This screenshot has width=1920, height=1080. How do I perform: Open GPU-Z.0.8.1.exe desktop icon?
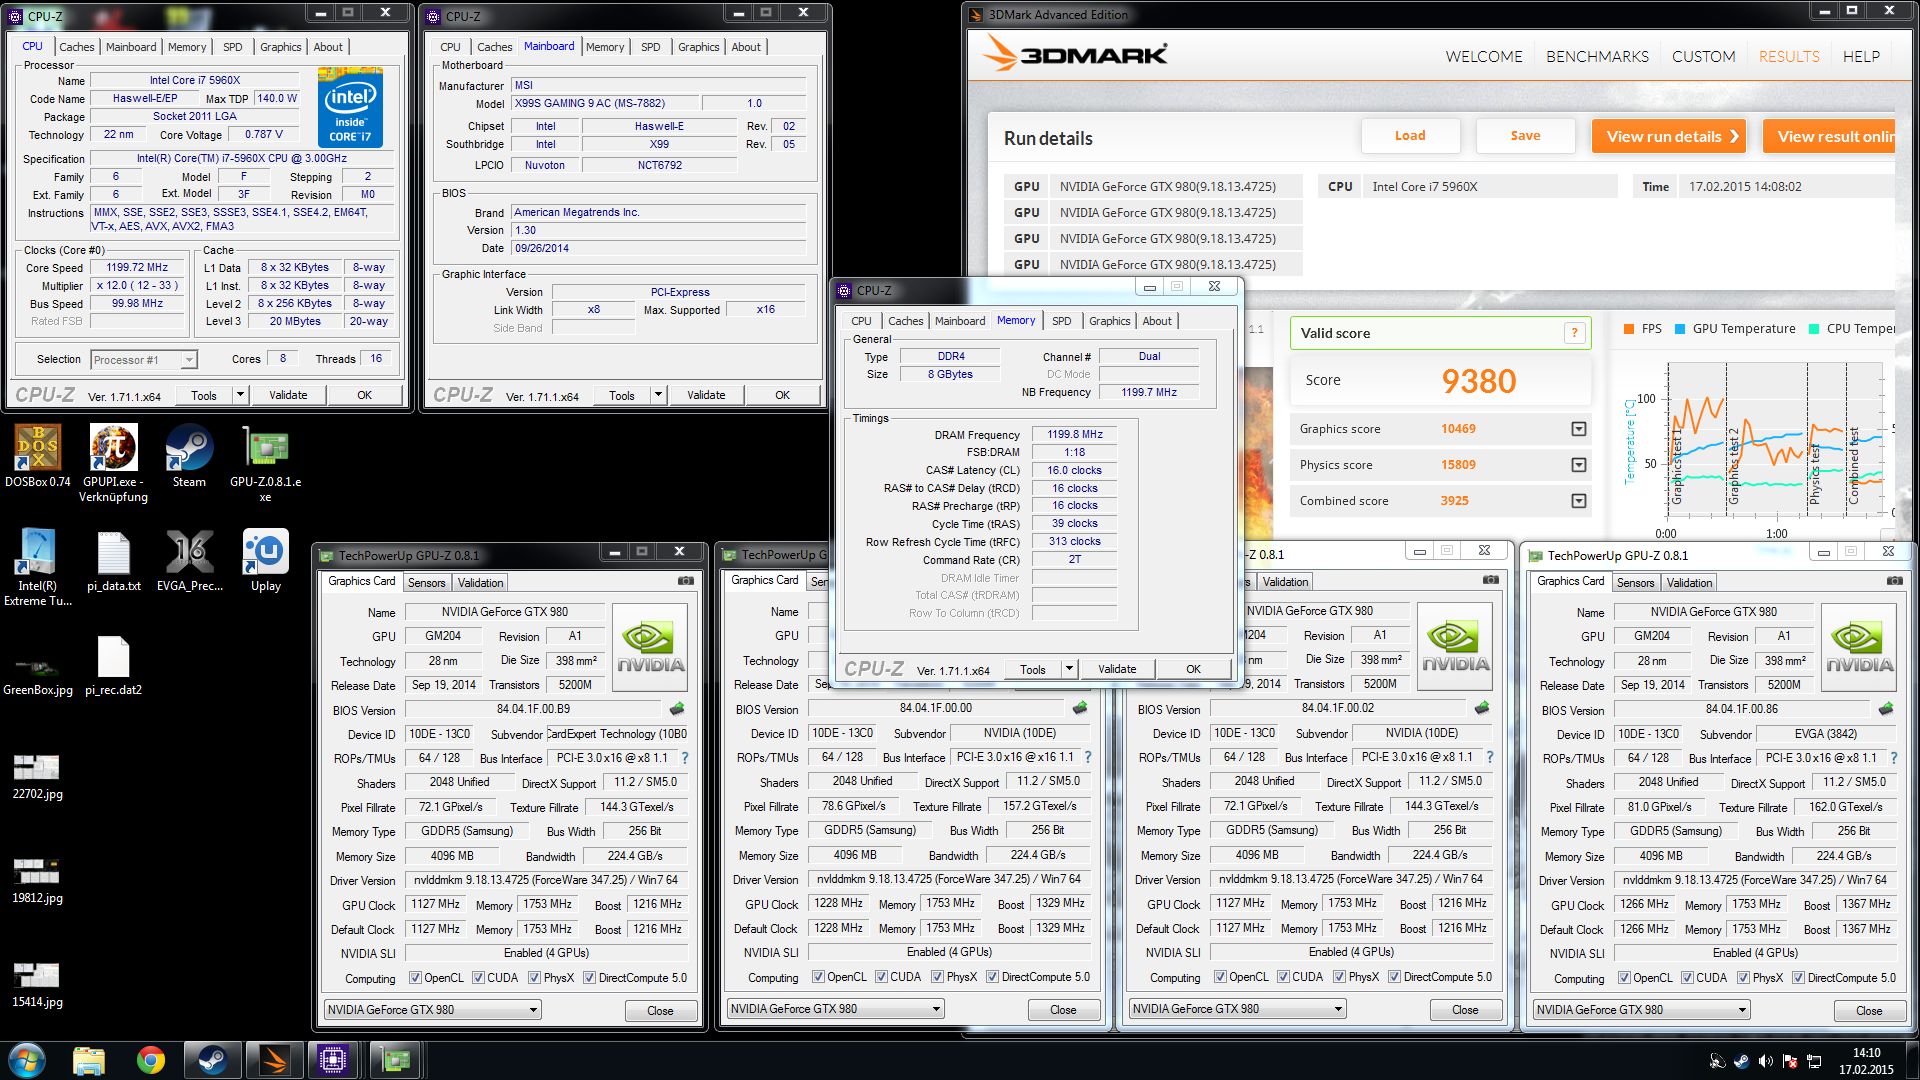point(265,462)
